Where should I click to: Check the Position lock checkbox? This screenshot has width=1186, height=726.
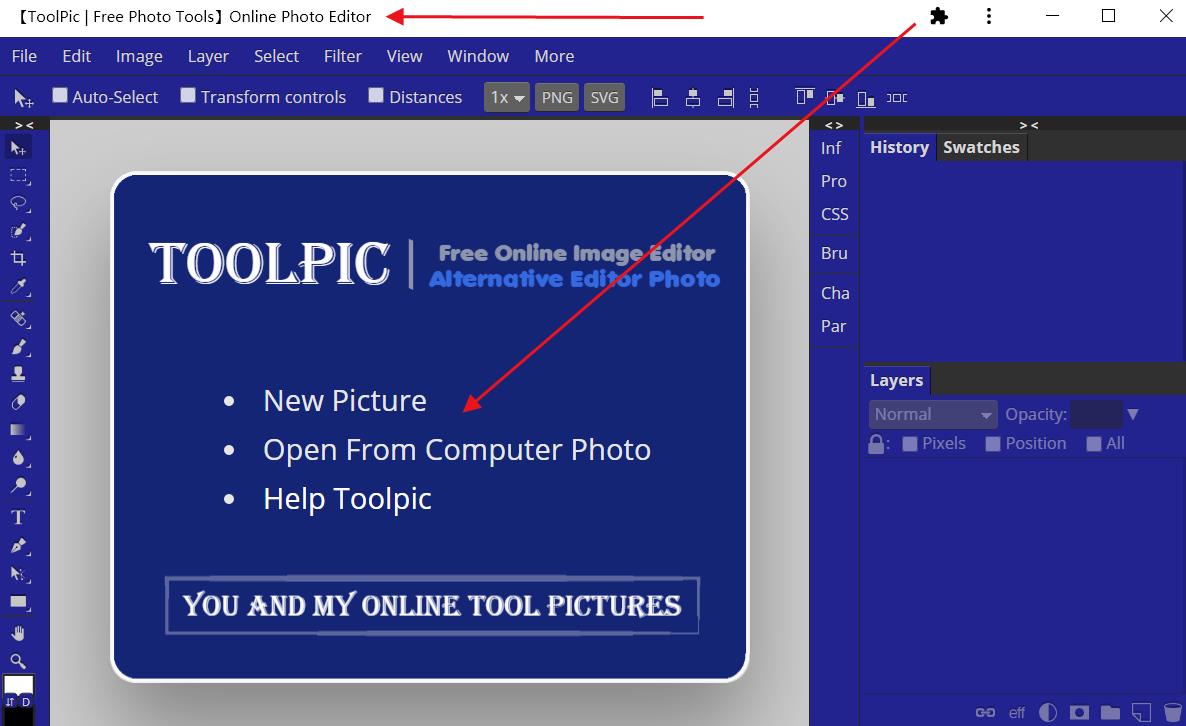[993, 444]
